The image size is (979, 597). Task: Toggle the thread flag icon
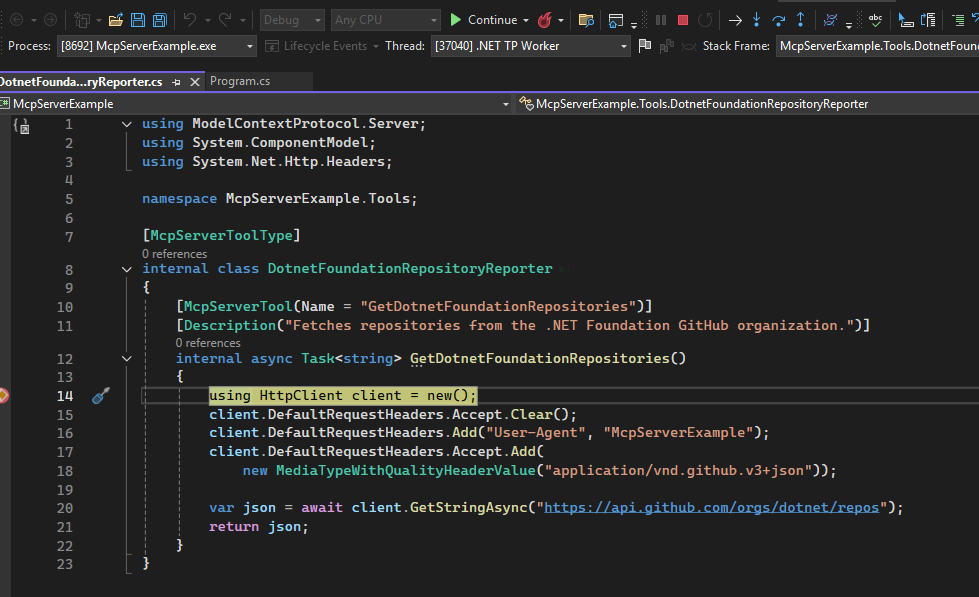[645, 46]
